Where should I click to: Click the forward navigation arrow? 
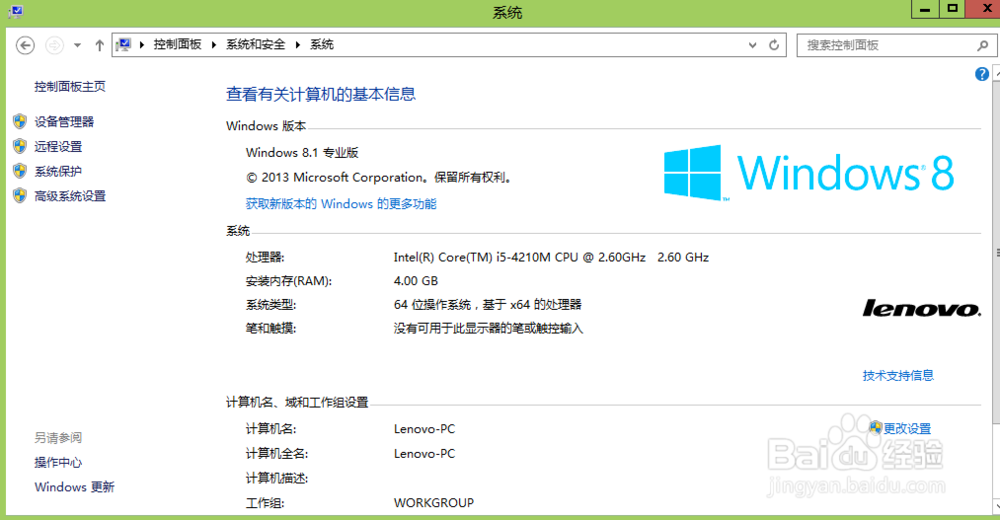[54, 45]
